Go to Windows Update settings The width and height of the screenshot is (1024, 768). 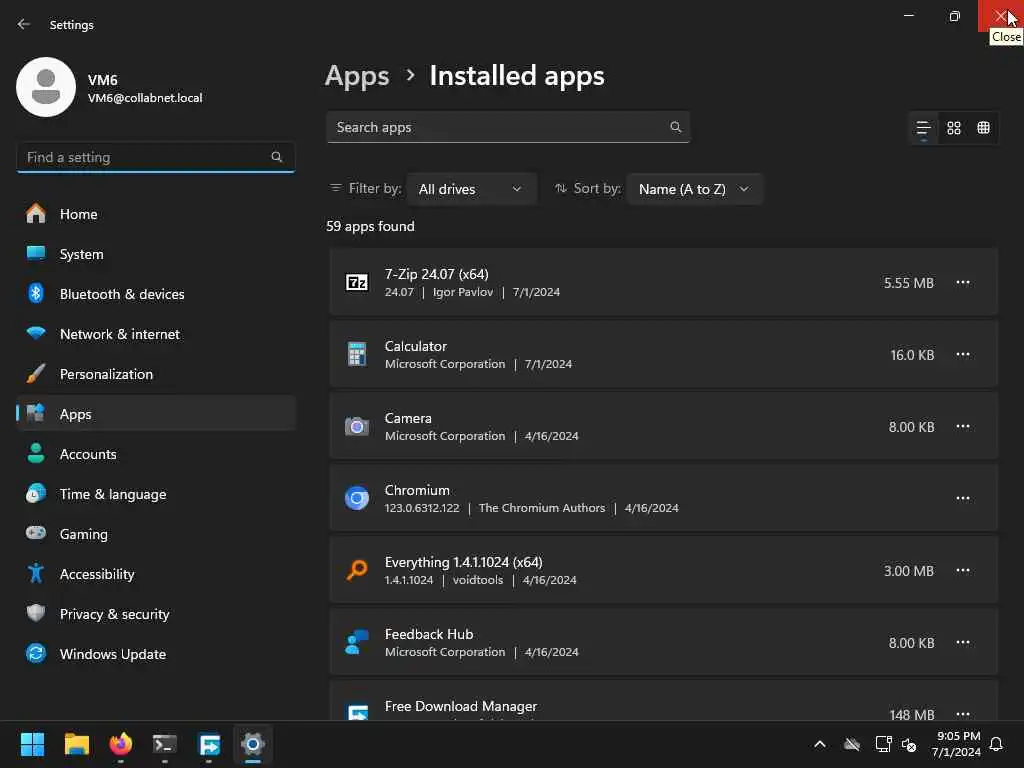112,654
